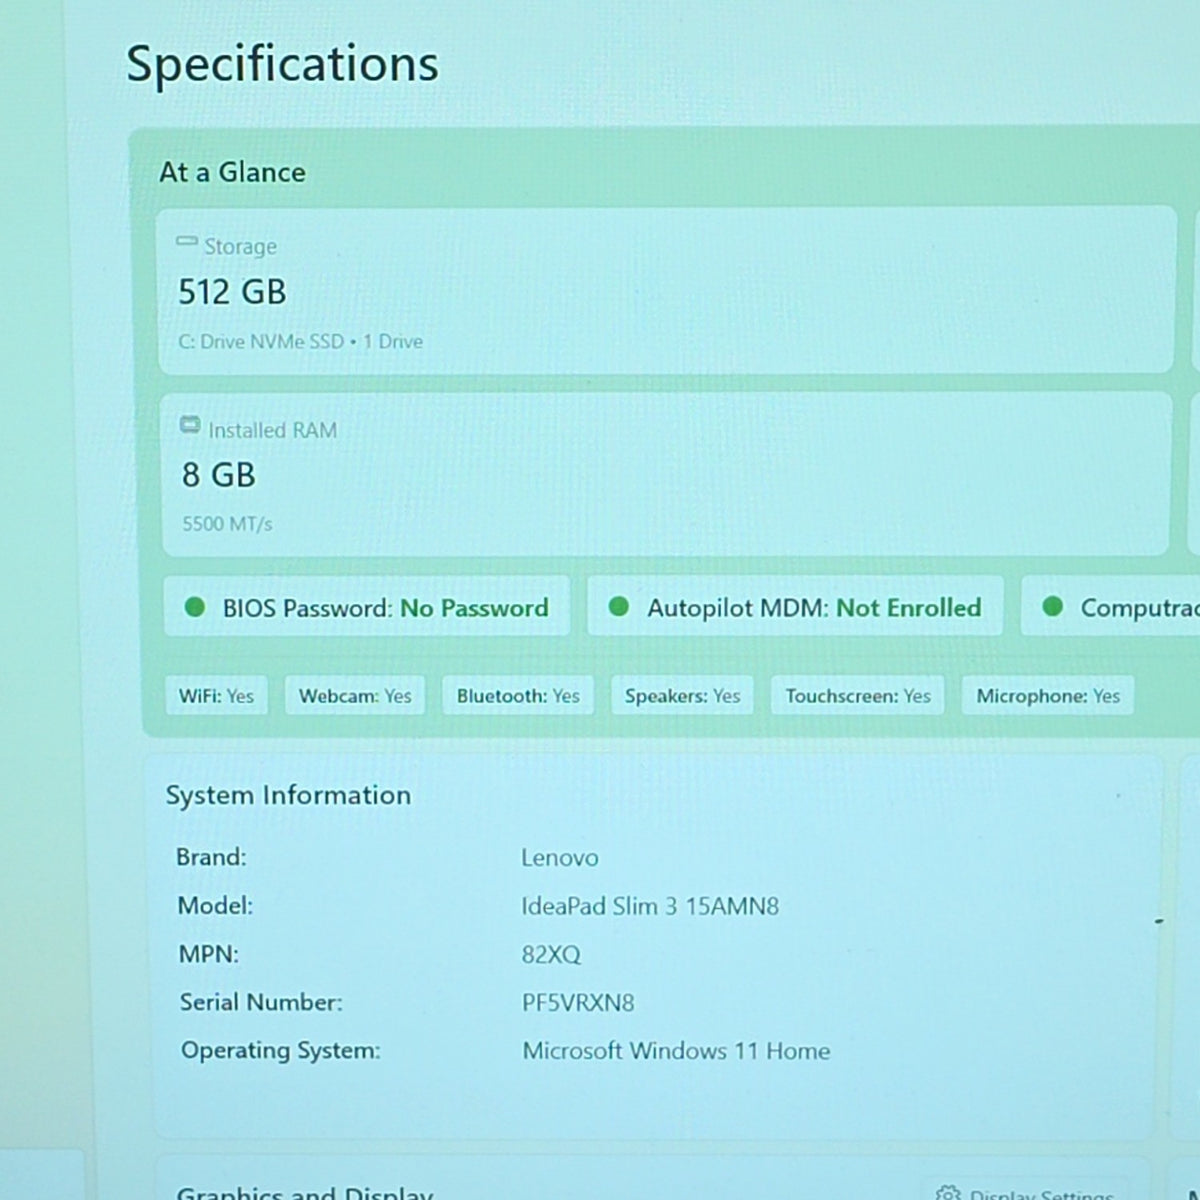Click the Brand: label

pos(211,857)
